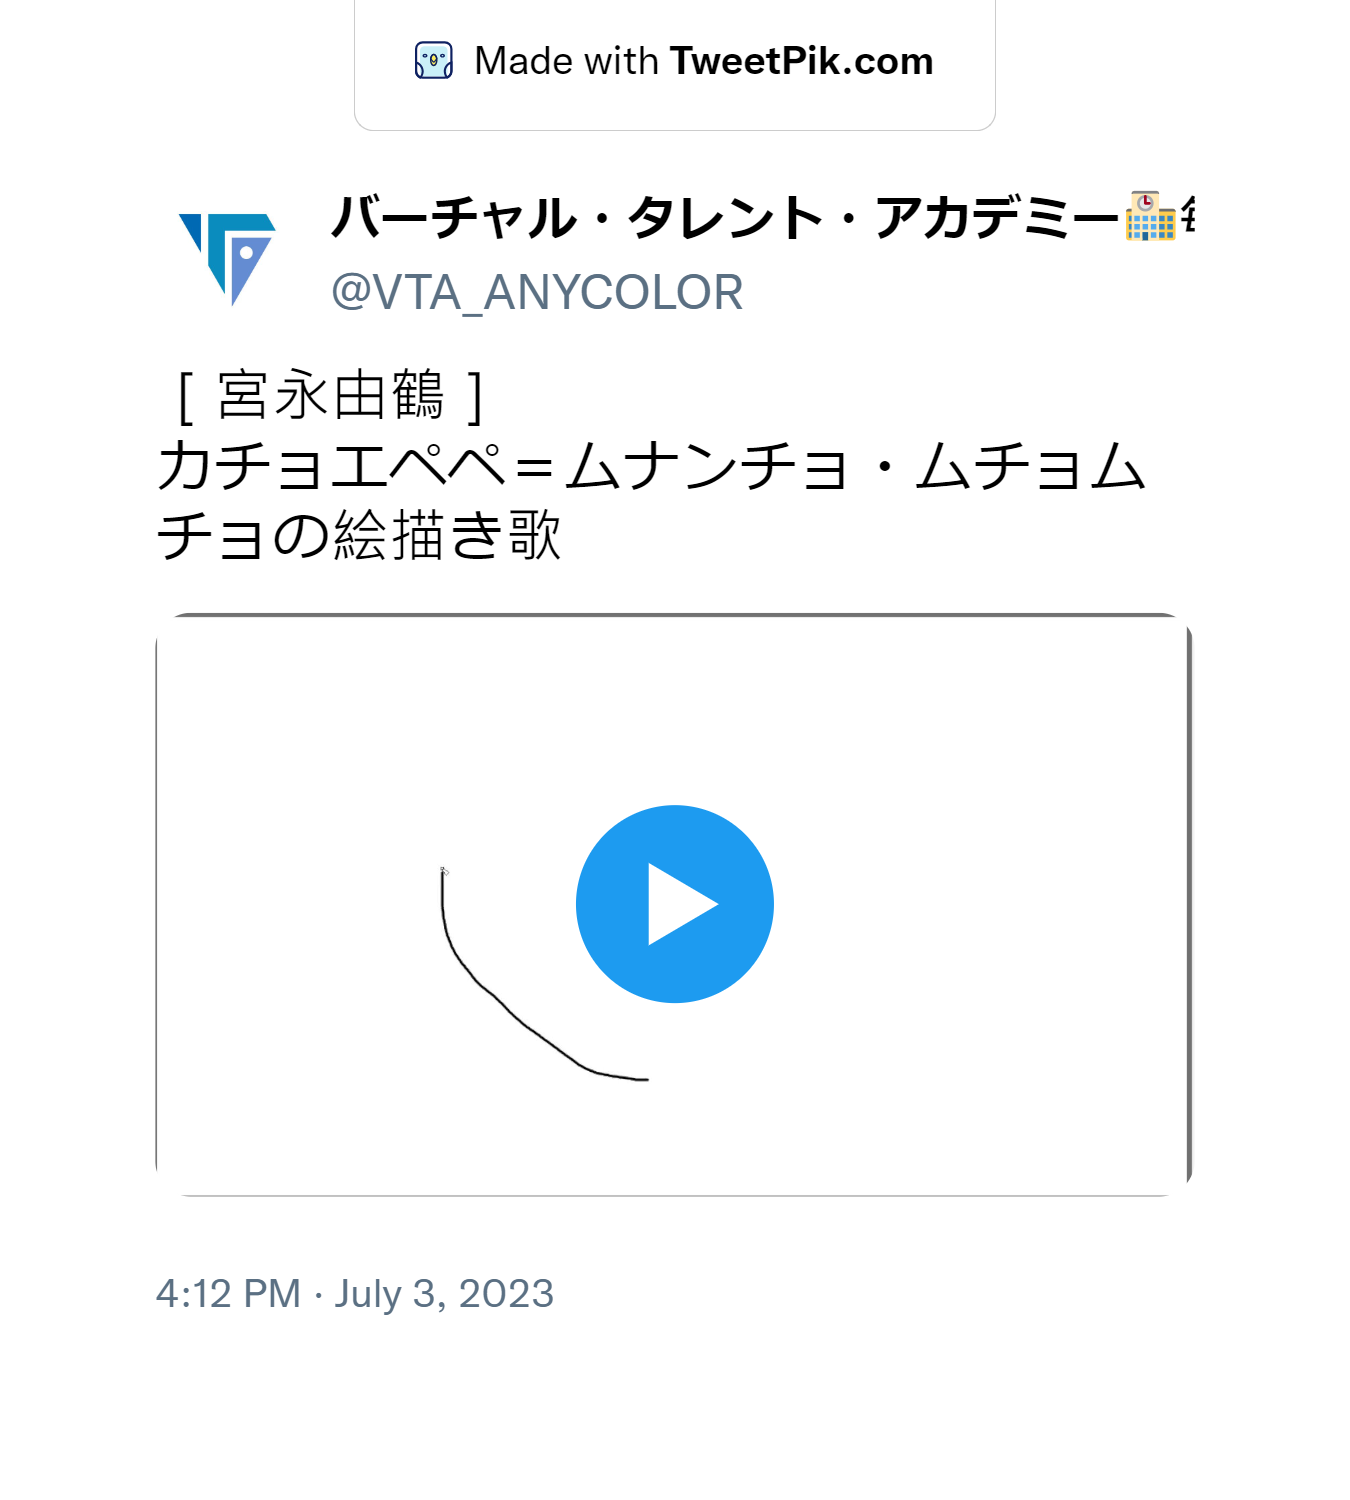The width and height of the screenshot is (1350, 1500).
Task: Click the tiny cursor mark atop sketch
Action: pos(444,872)
